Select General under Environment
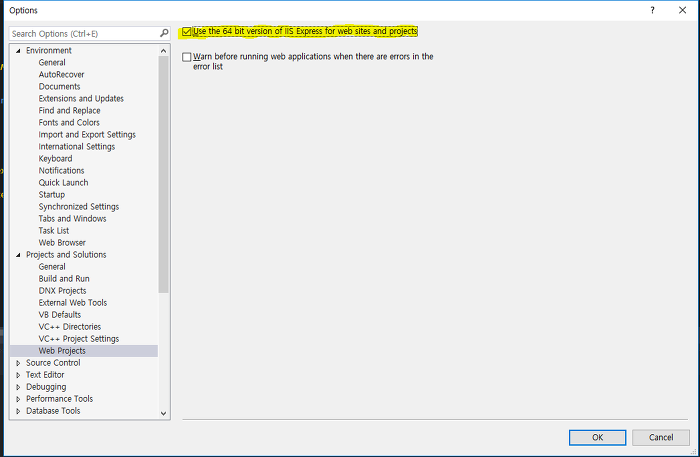 [52, 62]
